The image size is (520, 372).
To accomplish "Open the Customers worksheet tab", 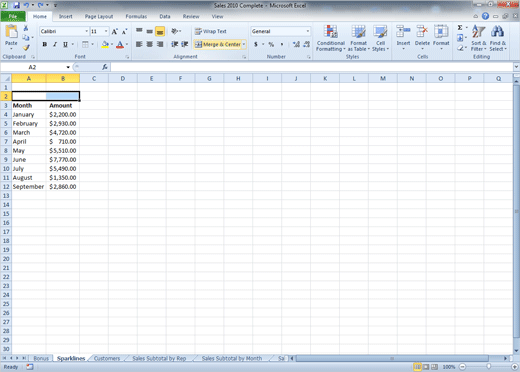I will [x=107, y=358].
